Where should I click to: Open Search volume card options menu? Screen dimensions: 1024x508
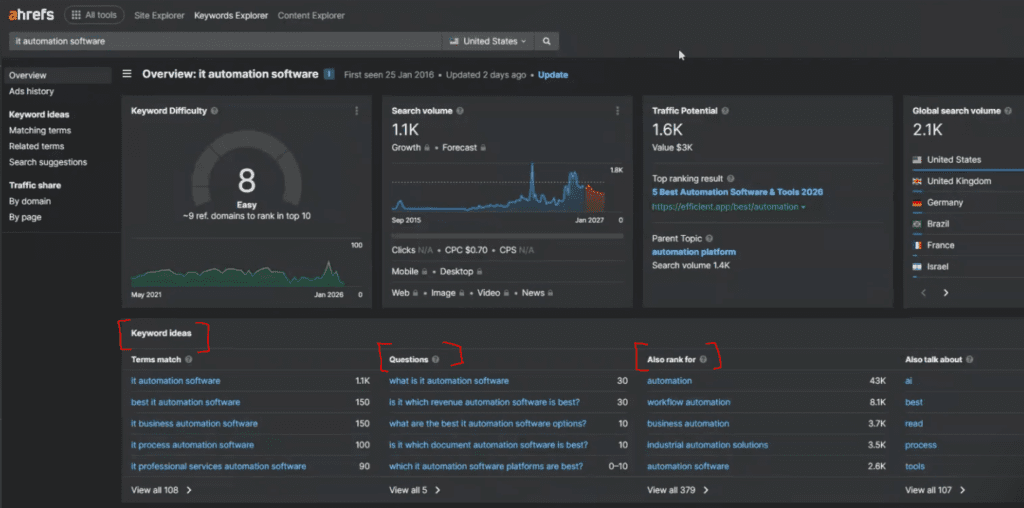click(x=617, y=111)
